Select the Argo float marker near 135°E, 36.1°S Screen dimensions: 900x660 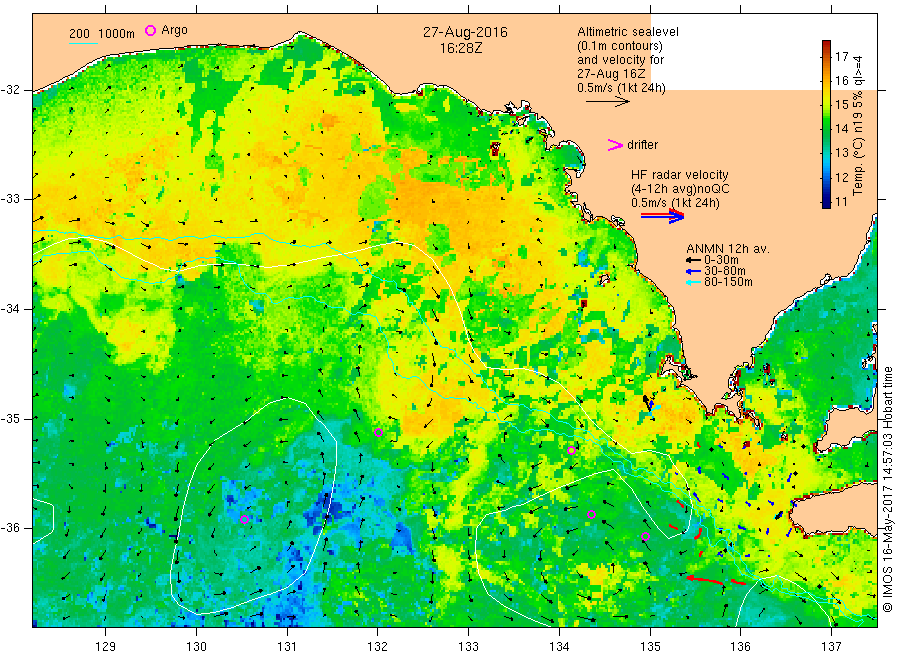[645, 537]
